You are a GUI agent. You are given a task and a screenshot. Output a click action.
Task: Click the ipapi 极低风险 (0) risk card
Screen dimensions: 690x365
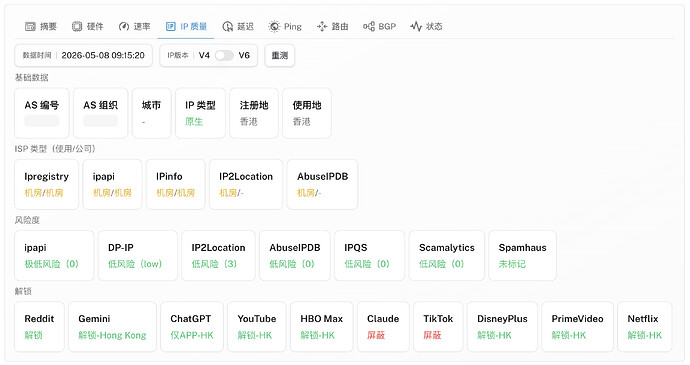tap(55, 256)
